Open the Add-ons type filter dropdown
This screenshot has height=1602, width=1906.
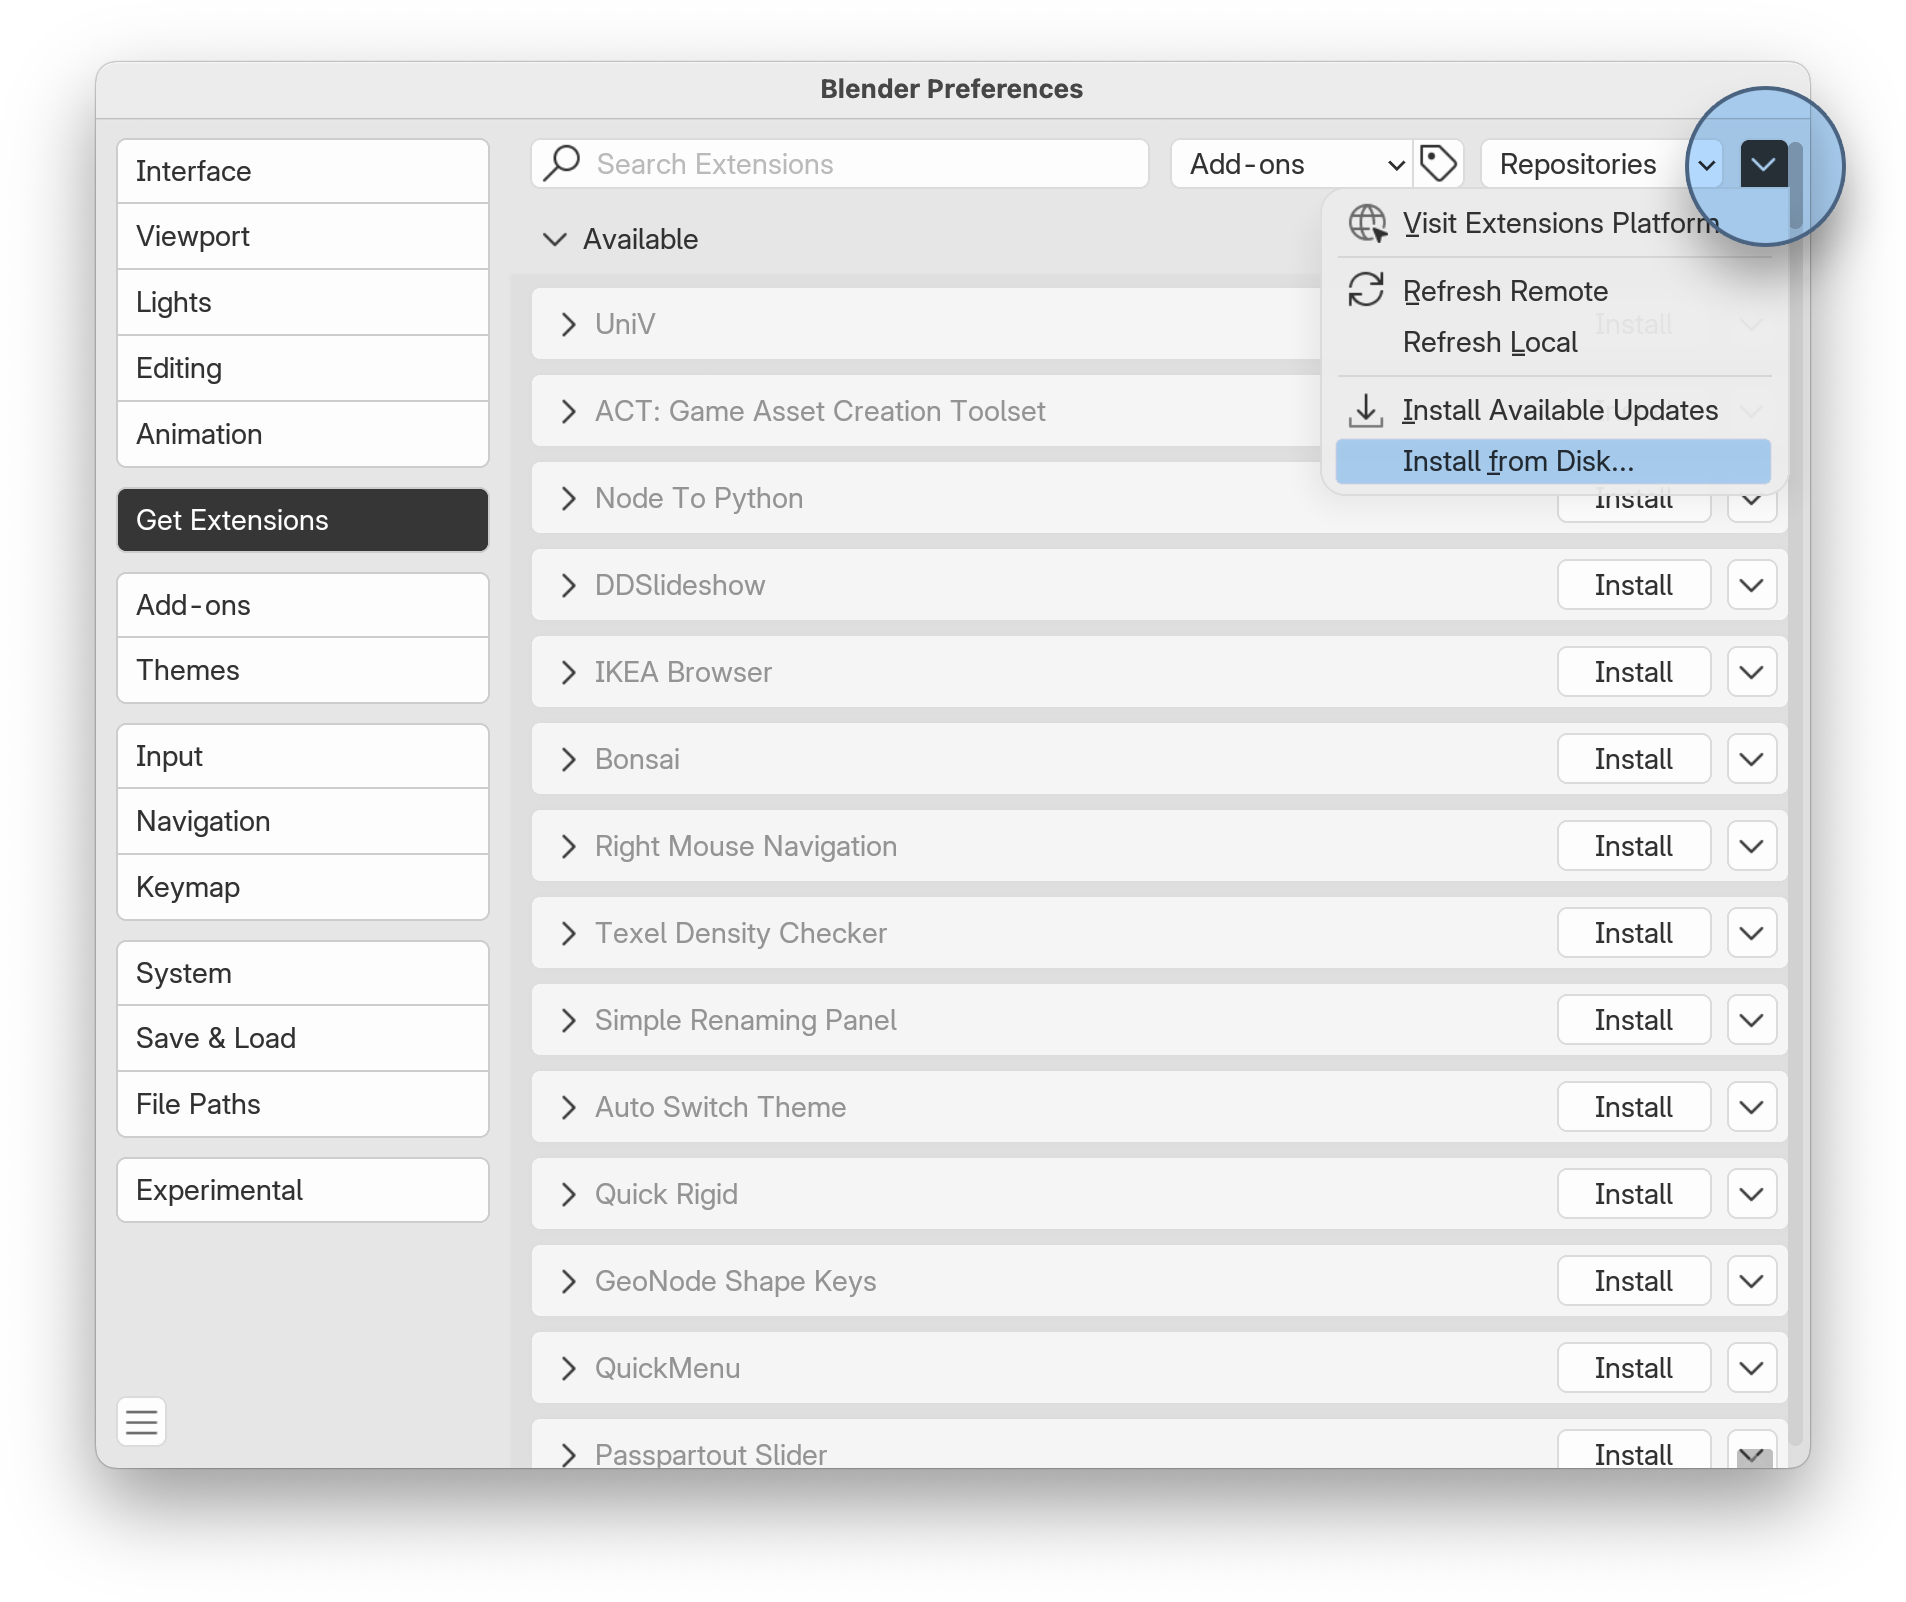coord(1292,164)
